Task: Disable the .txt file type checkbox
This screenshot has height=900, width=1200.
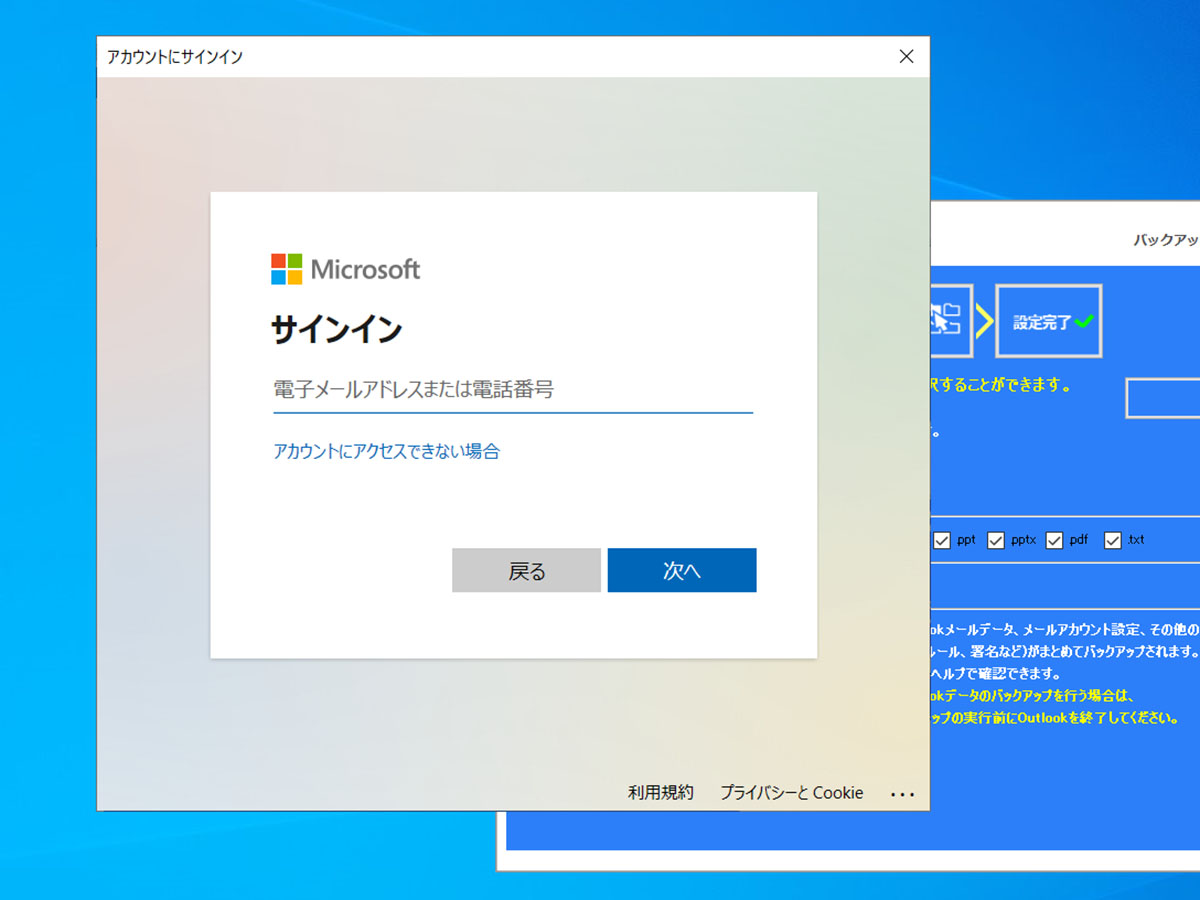Action: pos(1112,540)
